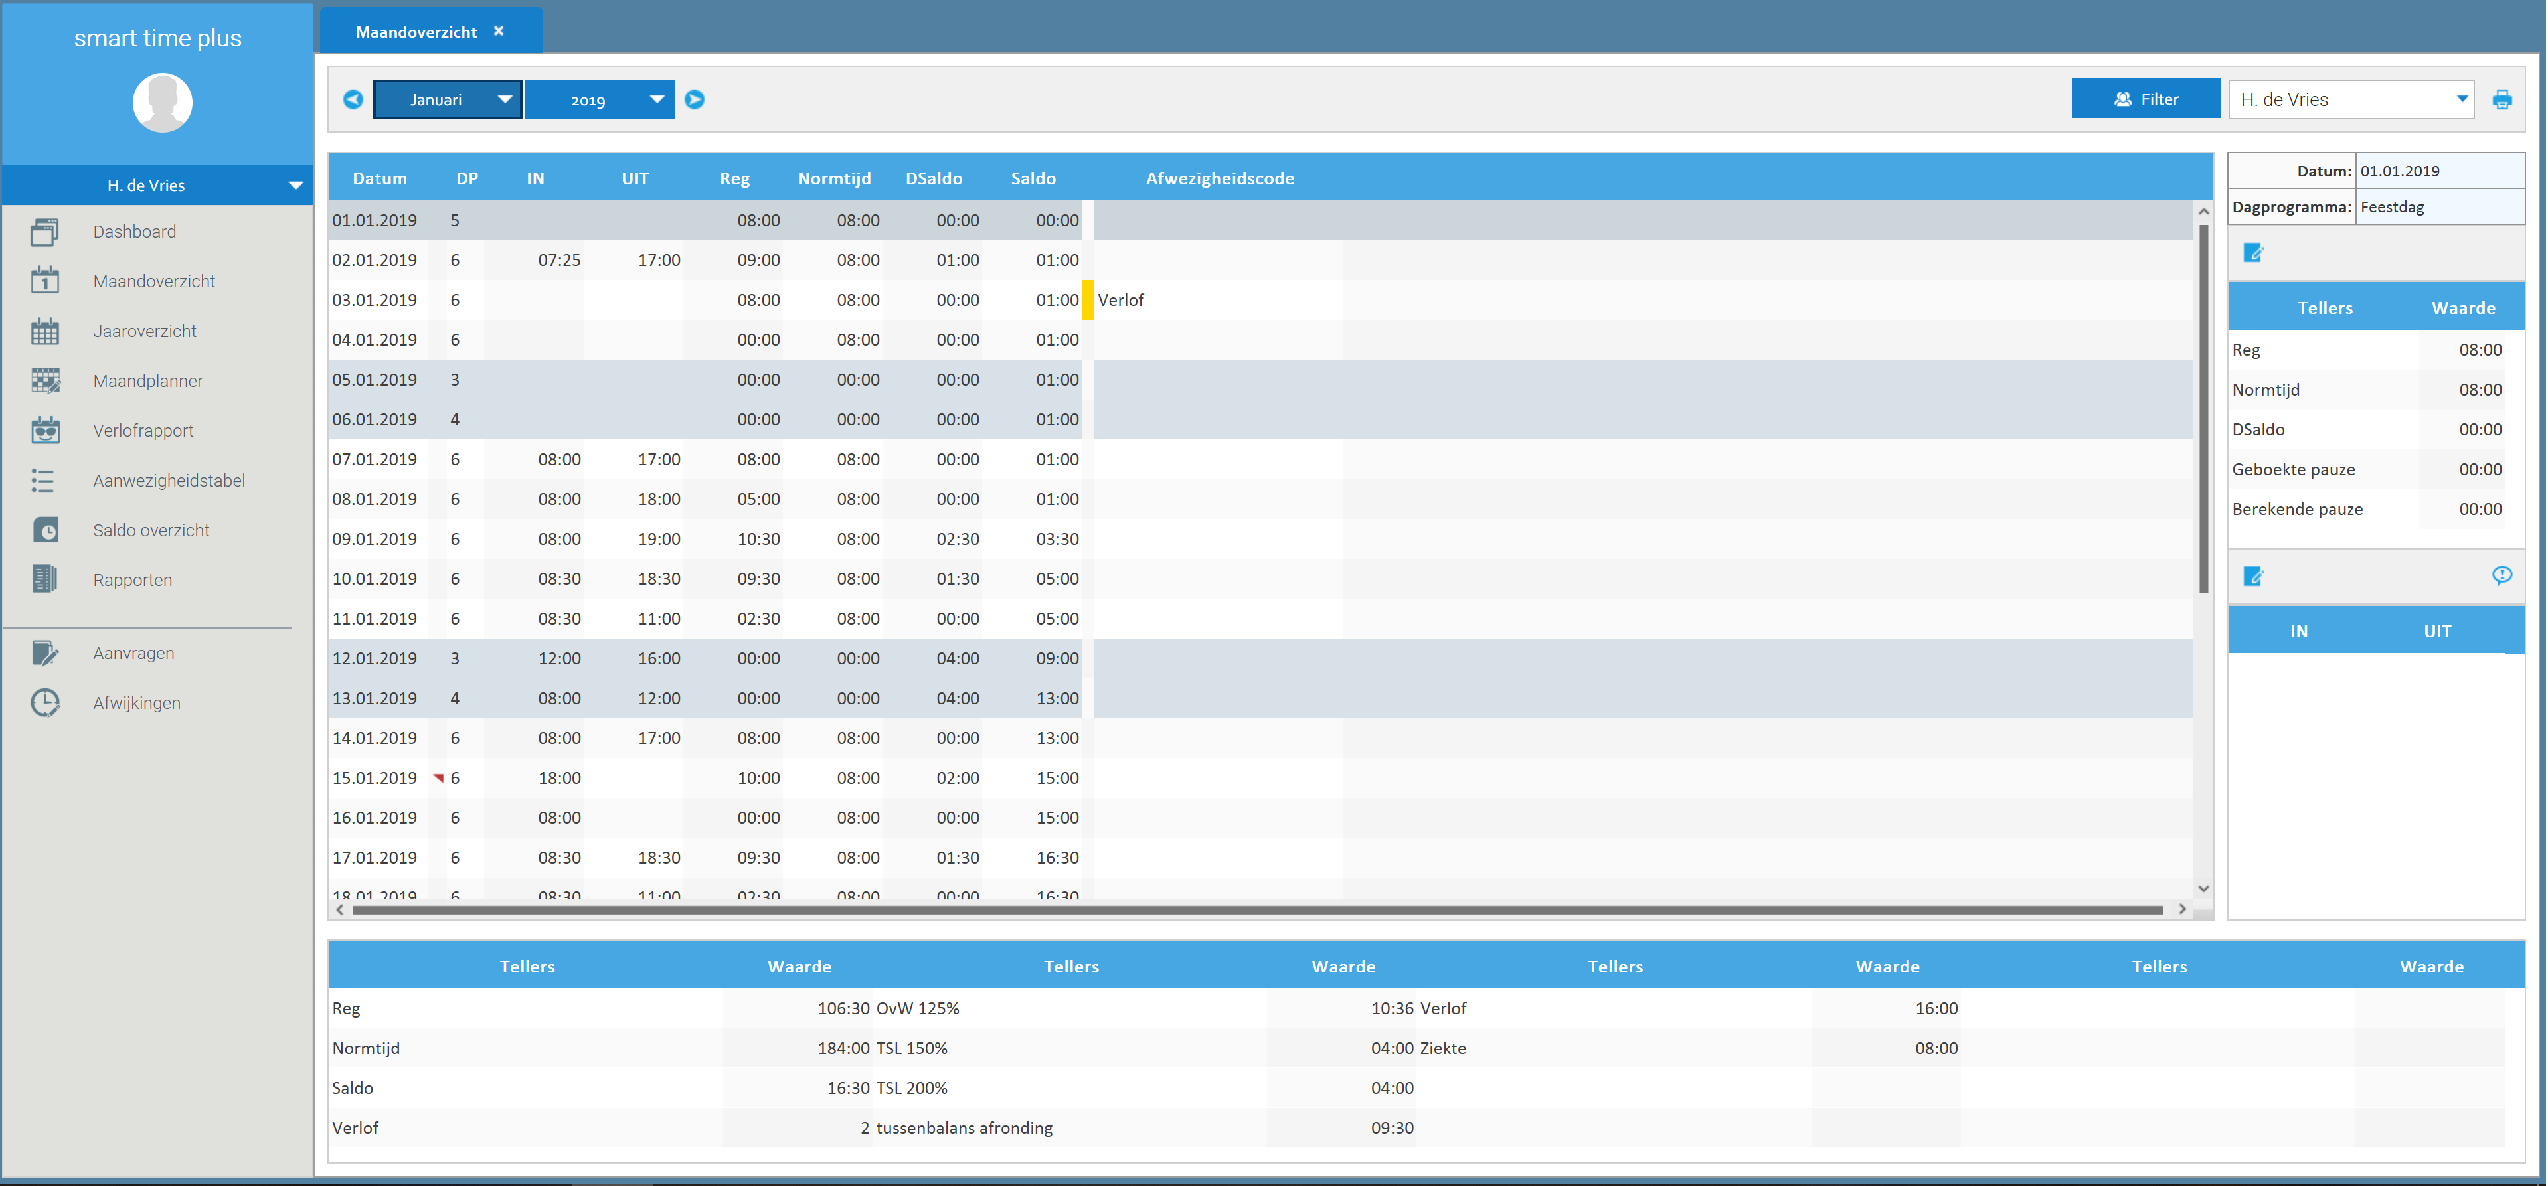Open Verlofrapport in sidebar
The width and height of the screenshot is (2548, 1186).
click(x=143, y=431)
